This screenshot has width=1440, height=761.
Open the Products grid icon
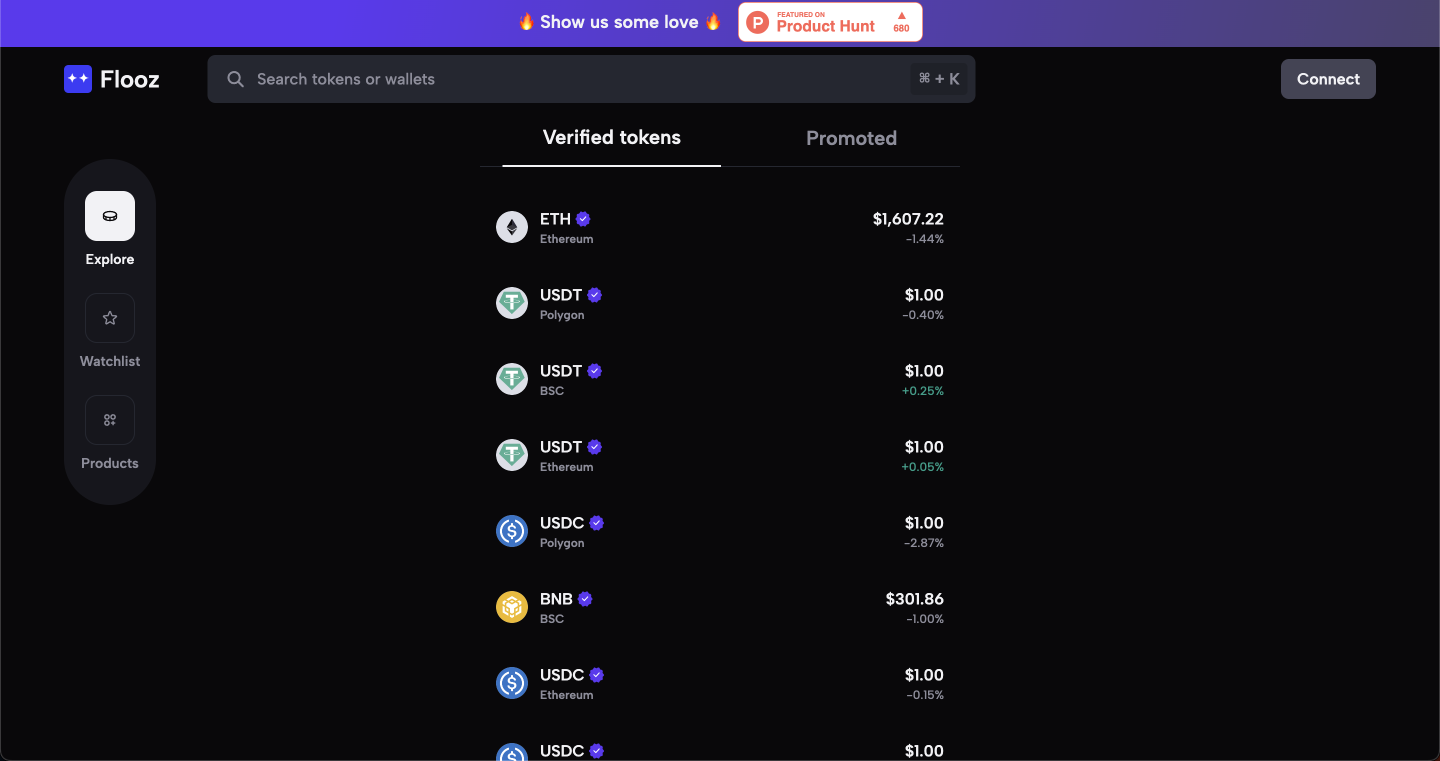110,420
